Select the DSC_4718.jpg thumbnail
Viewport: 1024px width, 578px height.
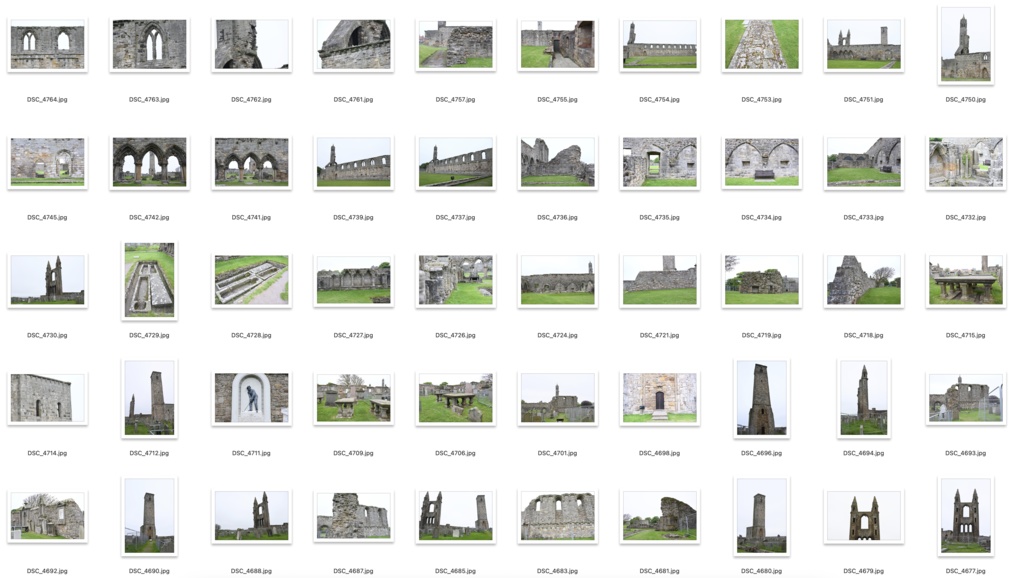click(x=863, y=281)
